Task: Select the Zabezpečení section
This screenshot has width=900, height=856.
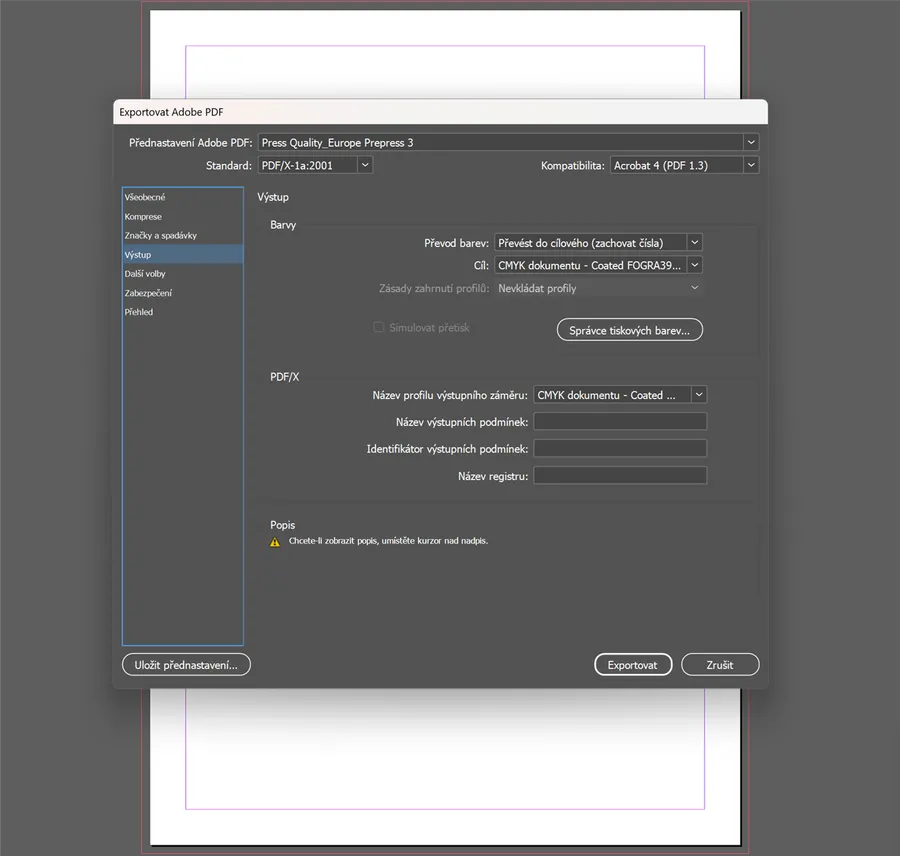Action: coord(183,293)
